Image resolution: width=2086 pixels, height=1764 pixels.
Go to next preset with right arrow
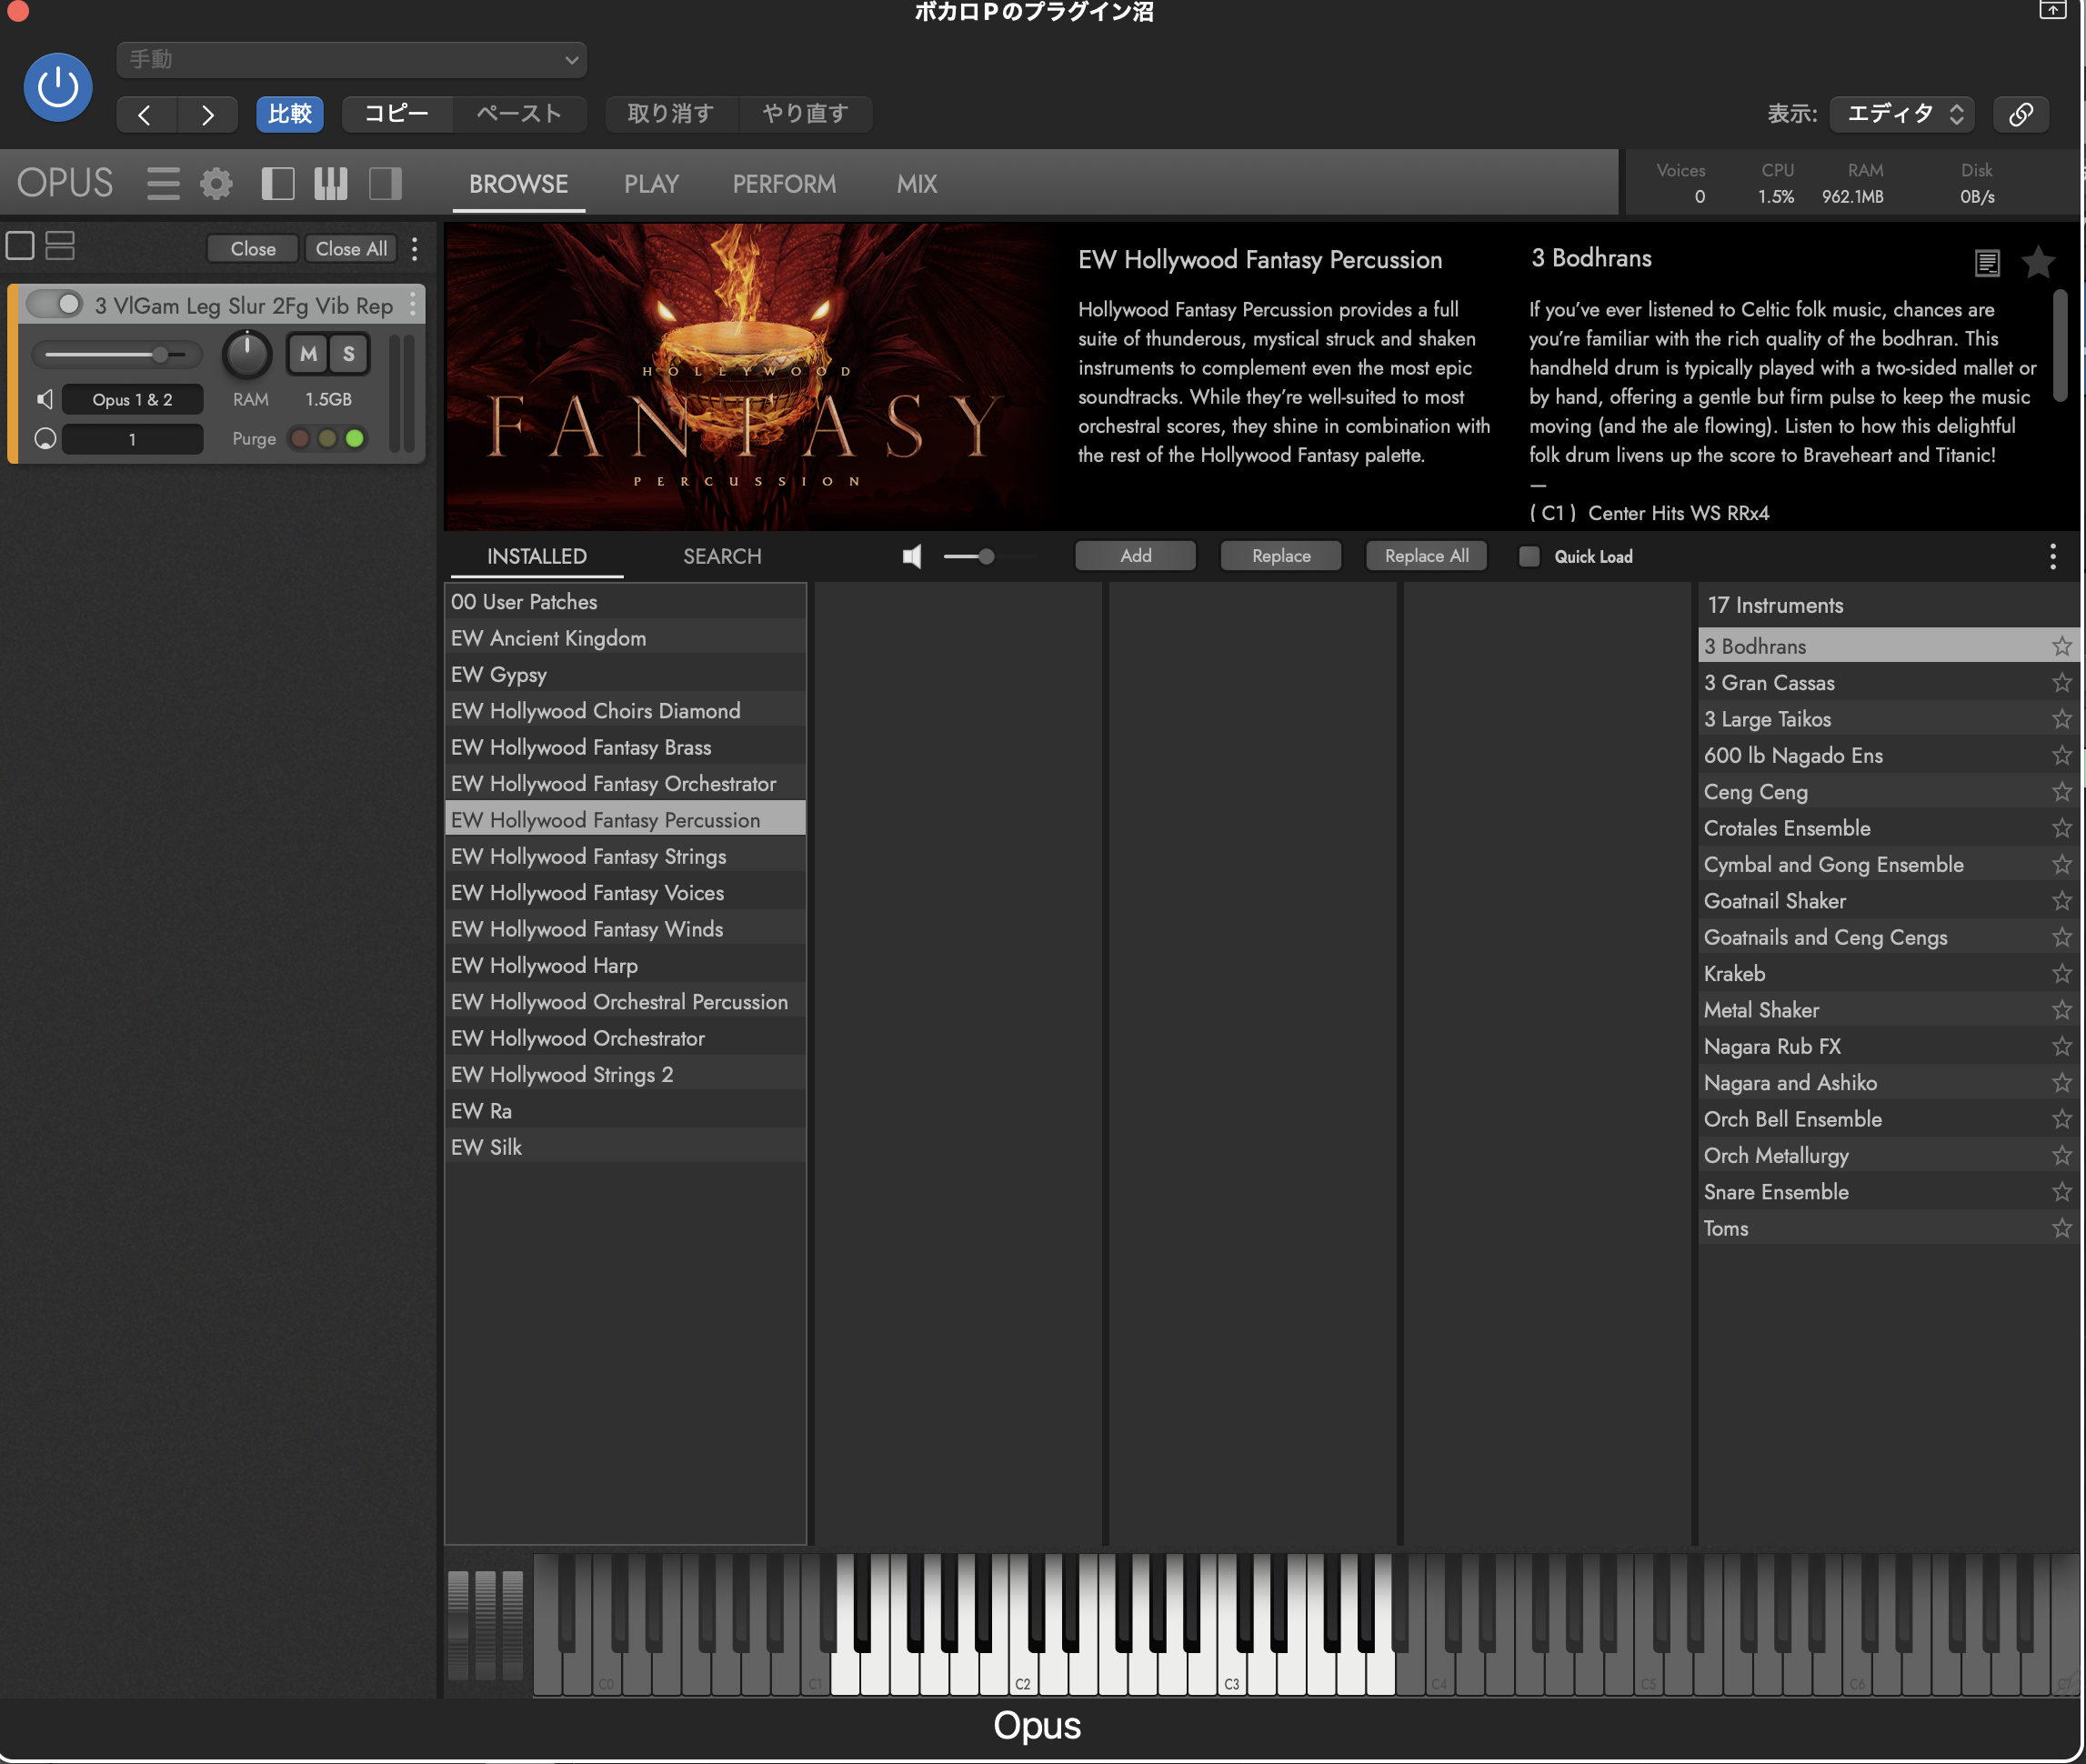pyautogui.click(x=207, y=114)
